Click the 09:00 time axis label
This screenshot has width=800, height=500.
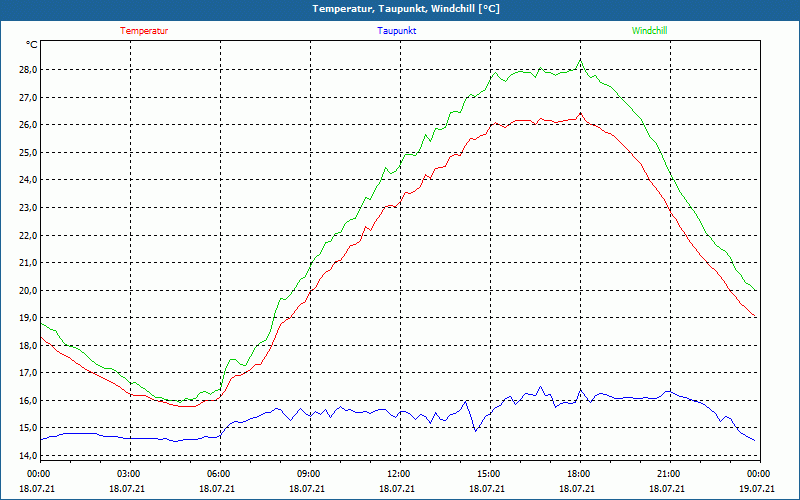tap(308, 474)
